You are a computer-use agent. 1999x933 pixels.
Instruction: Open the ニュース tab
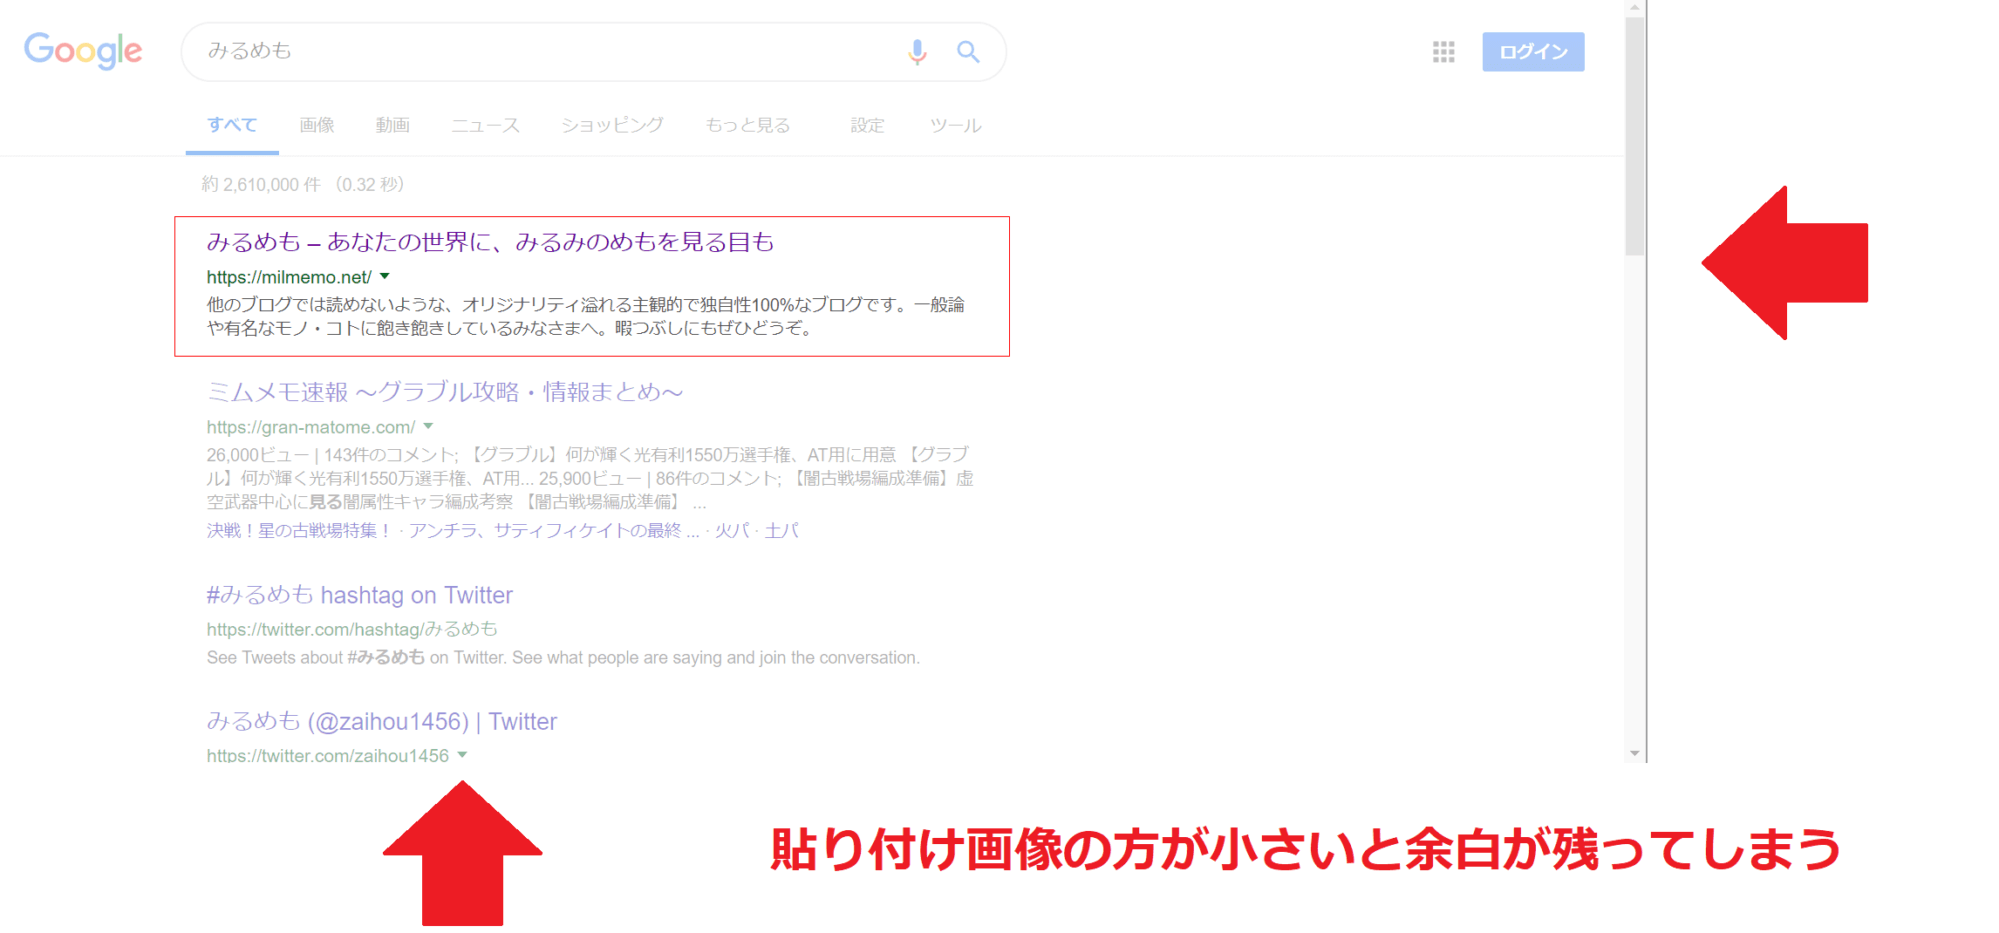tap(485, 125)
